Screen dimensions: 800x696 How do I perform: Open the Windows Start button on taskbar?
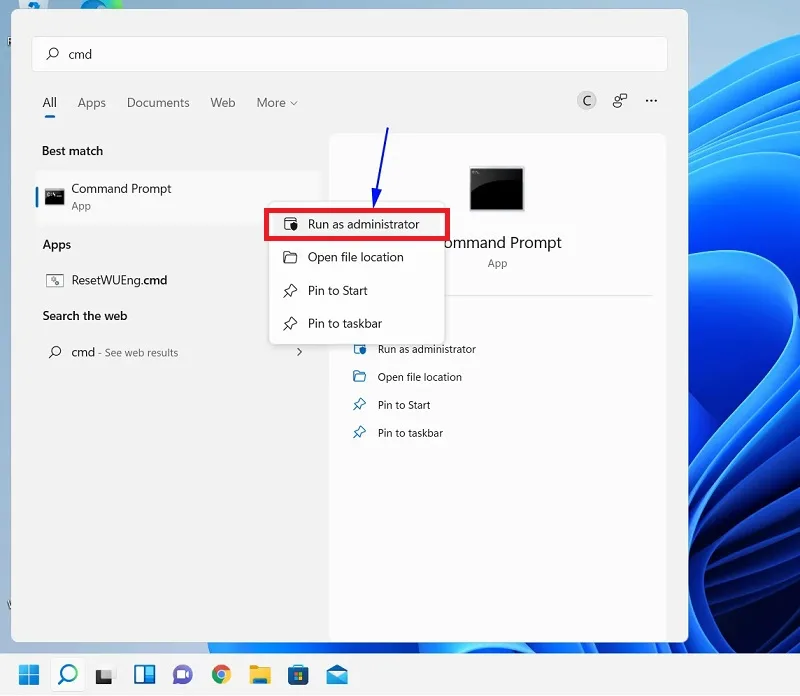point(29,675)
